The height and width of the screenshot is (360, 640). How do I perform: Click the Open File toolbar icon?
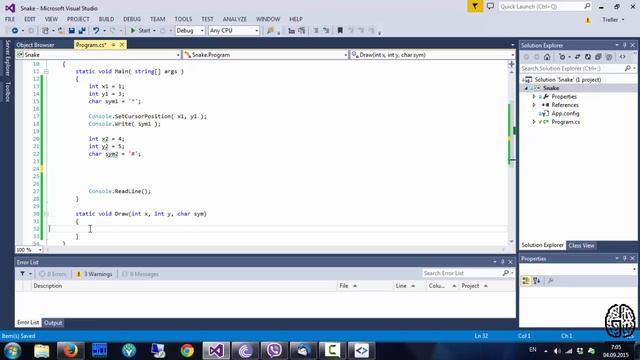[x=61, y=31]
